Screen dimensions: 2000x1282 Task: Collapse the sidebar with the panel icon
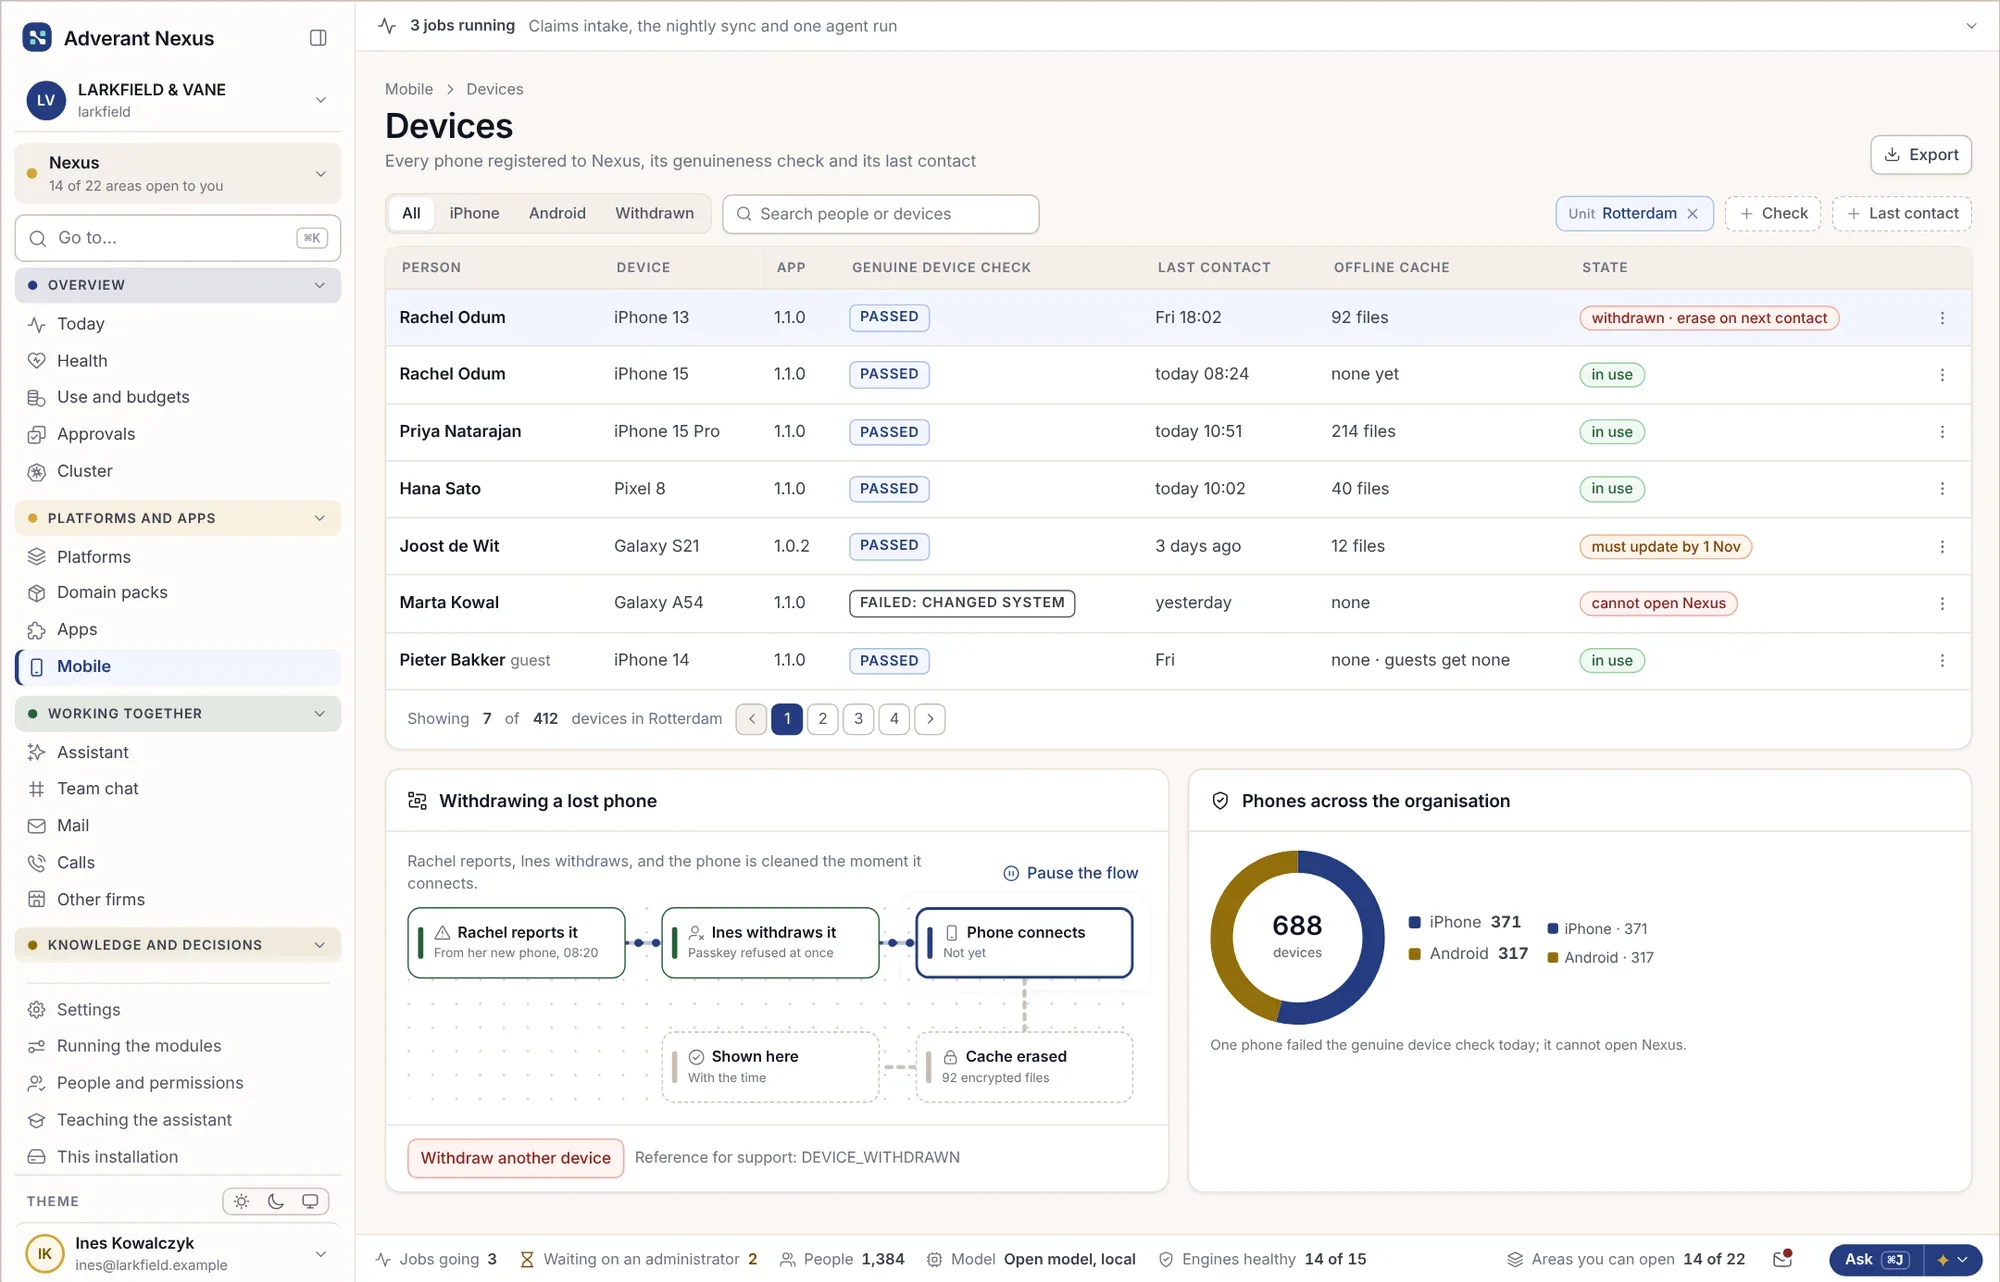pos(318,38)
